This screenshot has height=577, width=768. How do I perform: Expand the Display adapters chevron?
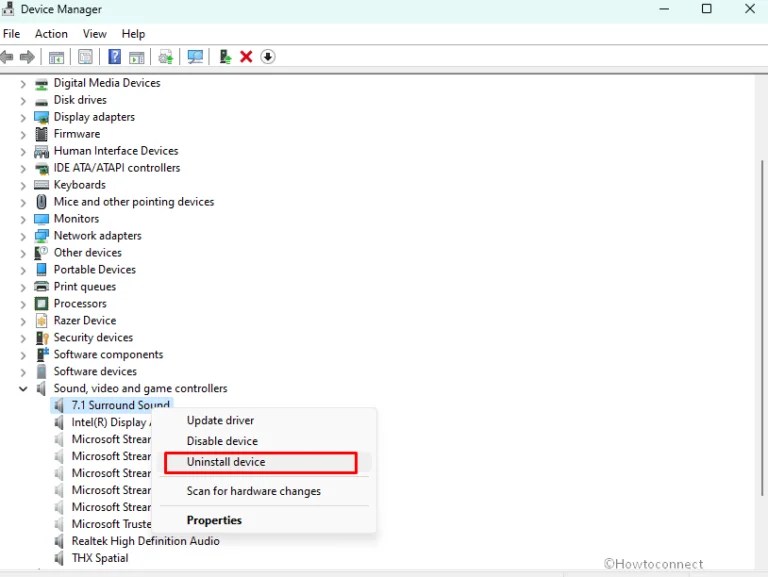click(x=23, y=118)
